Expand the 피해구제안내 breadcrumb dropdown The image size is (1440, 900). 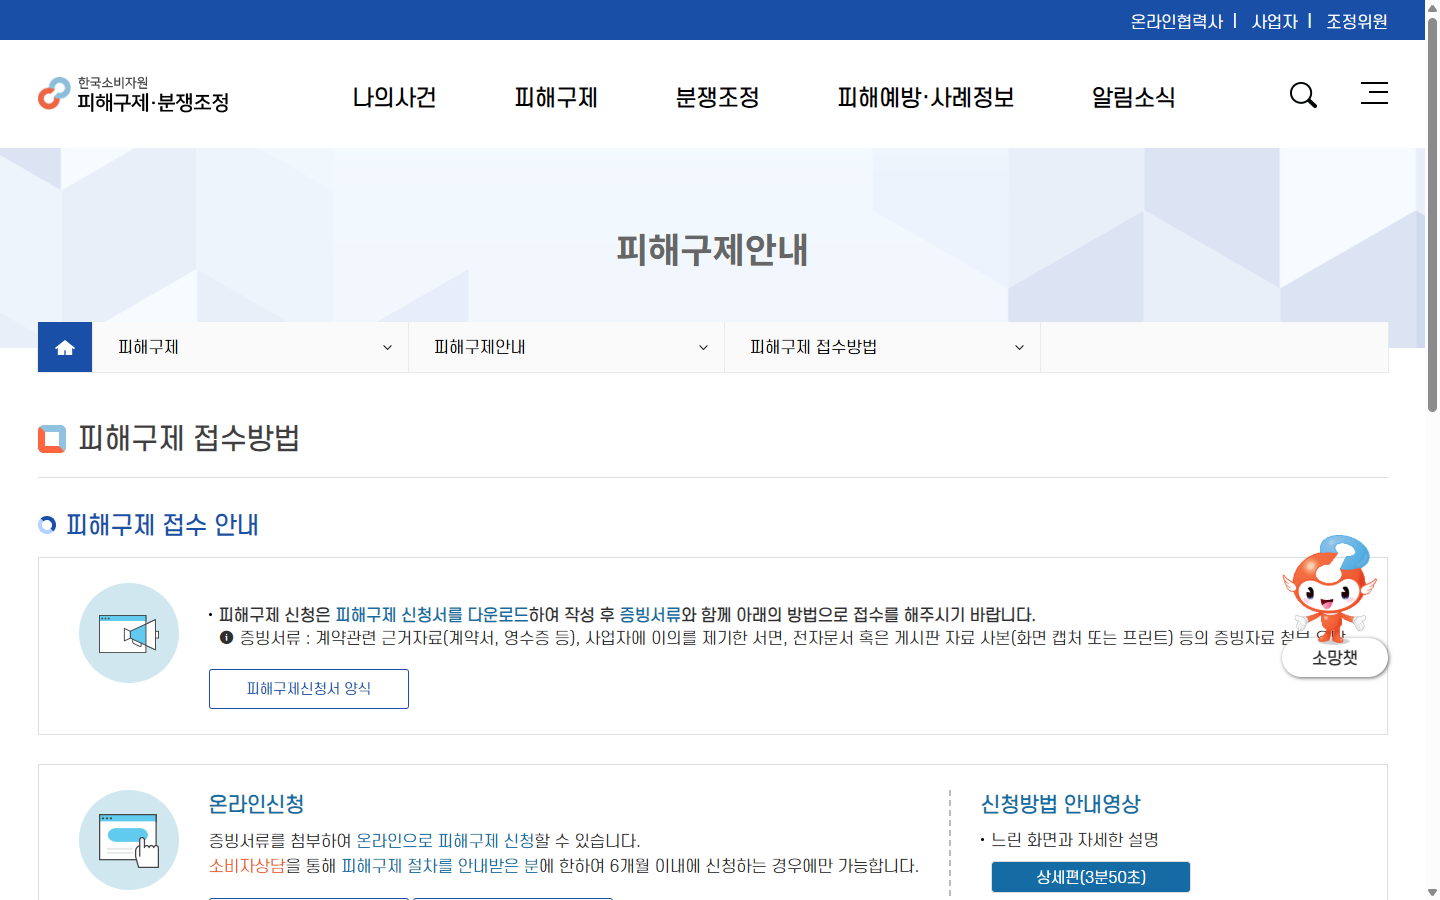point(566,347)
